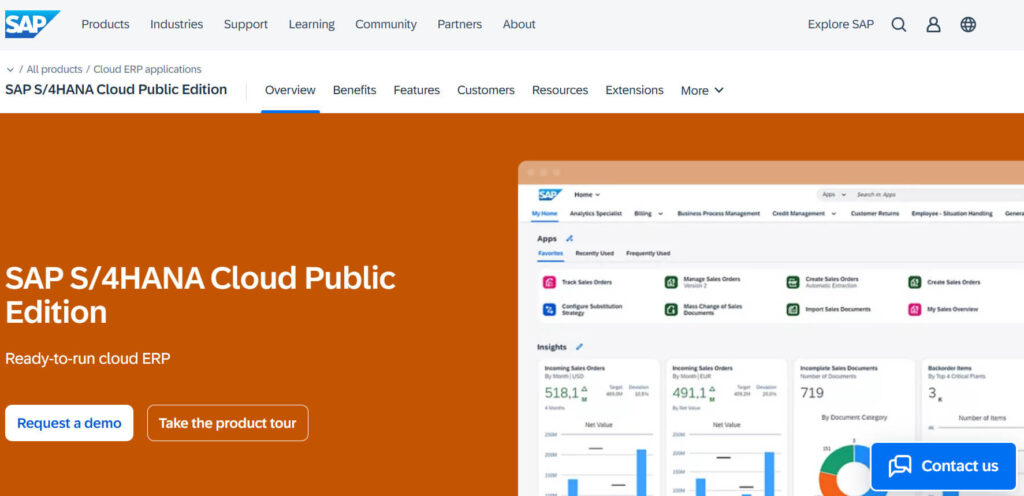This screenshot has width=1024, height=496.
Task: Follow Cloud ERP applications breadcrumb link
Action: [147, 69]
